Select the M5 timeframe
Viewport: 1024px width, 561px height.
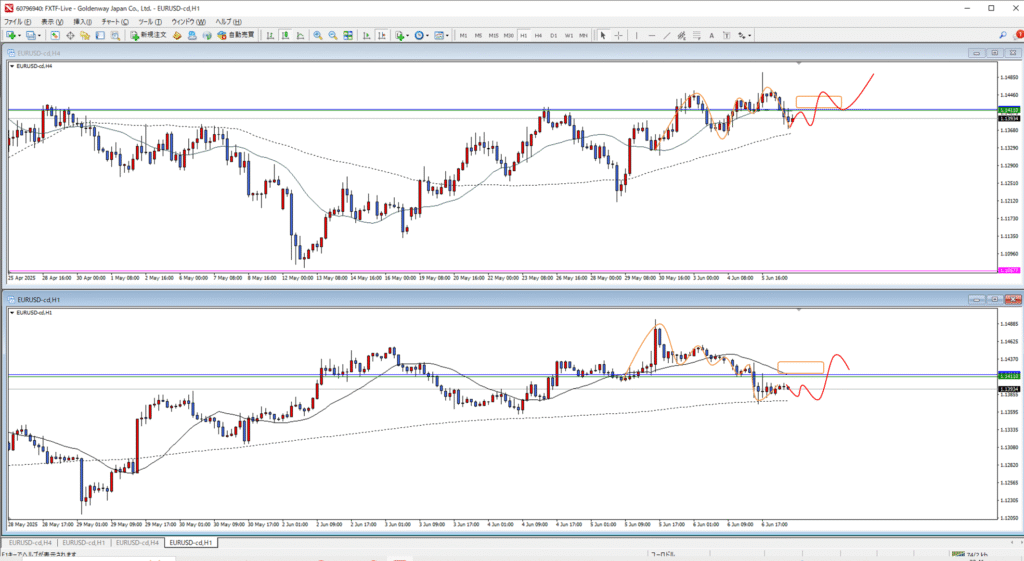(478, 35)
